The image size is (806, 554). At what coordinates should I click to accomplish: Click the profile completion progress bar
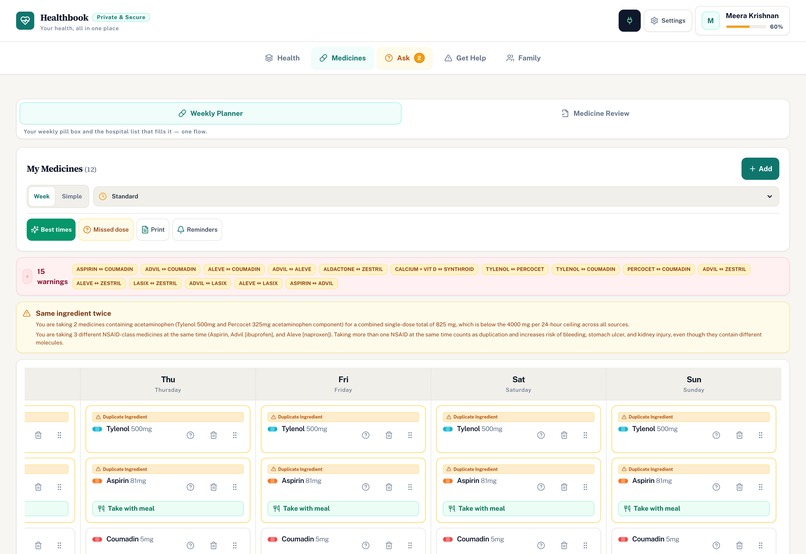coord(745,27)
